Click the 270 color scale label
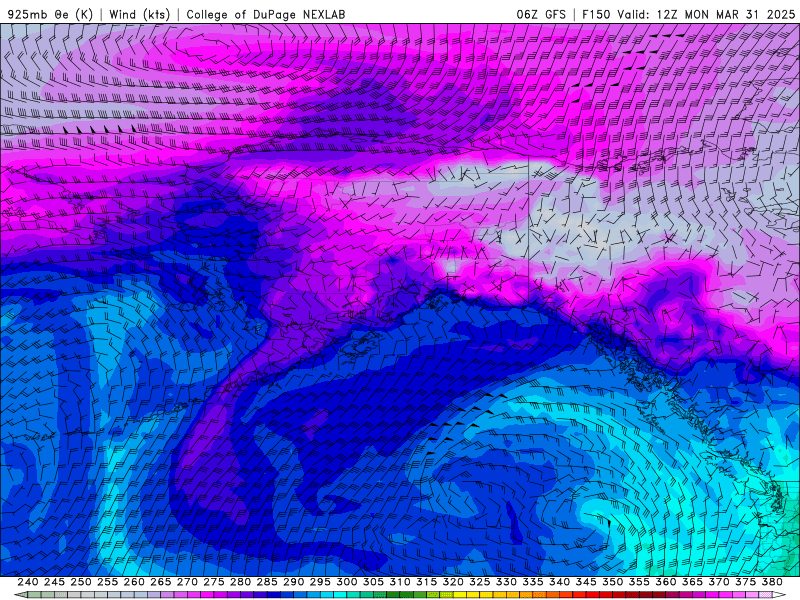This screenshot has width=800, height=600. click(x=187, y=582)
